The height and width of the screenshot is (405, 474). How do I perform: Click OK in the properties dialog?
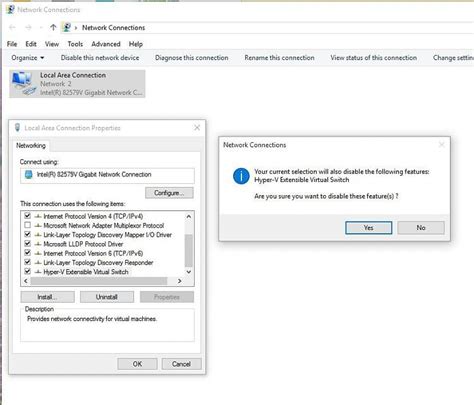coord(137,364)
